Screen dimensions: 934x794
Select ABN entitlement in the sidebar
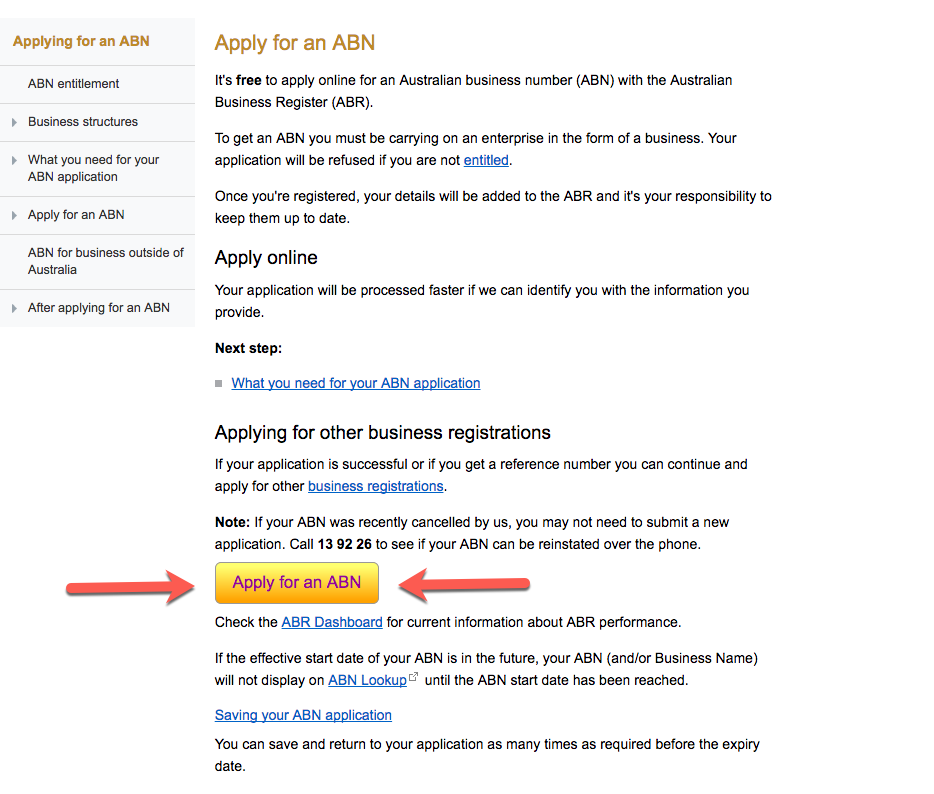(x=73, y=83)
